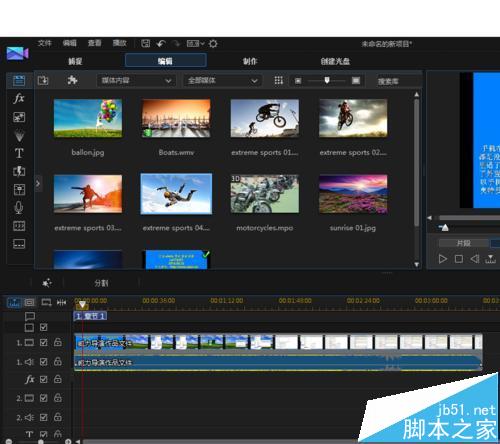500x444 pixels.
Task: Open the 文件 menu
Action: point(44,43)
